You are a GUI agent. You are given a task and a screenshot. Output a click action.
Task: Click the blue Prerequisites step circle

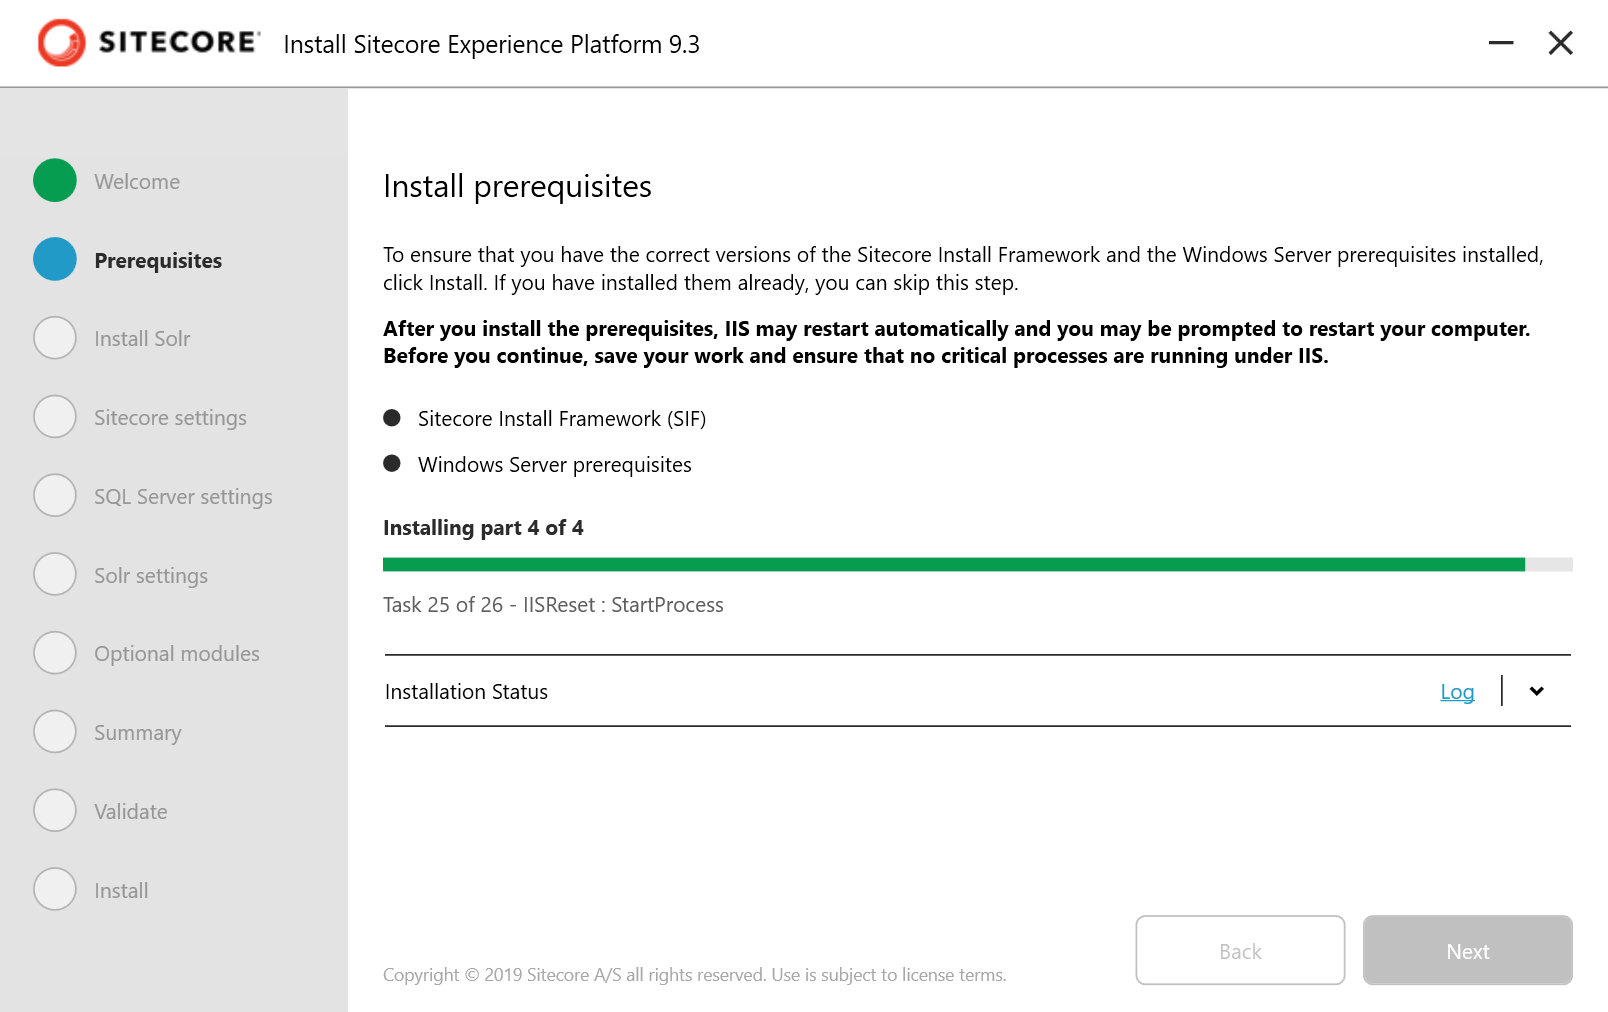[55, 259]
